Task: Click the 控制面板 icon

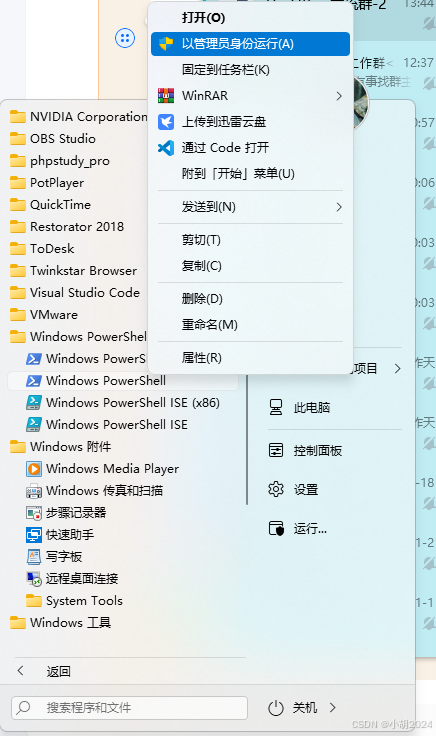Action: coord(276,450)
